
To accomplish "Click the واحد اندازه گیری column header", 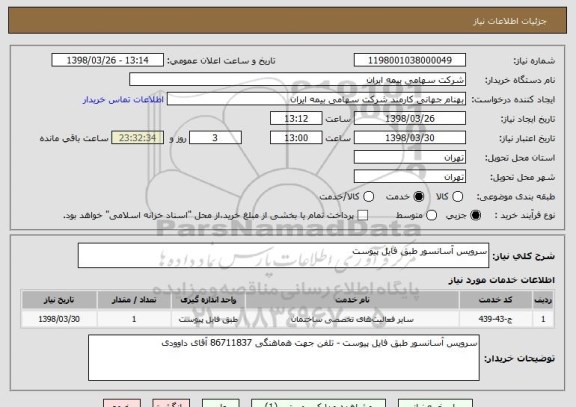I will coord(208,300).
